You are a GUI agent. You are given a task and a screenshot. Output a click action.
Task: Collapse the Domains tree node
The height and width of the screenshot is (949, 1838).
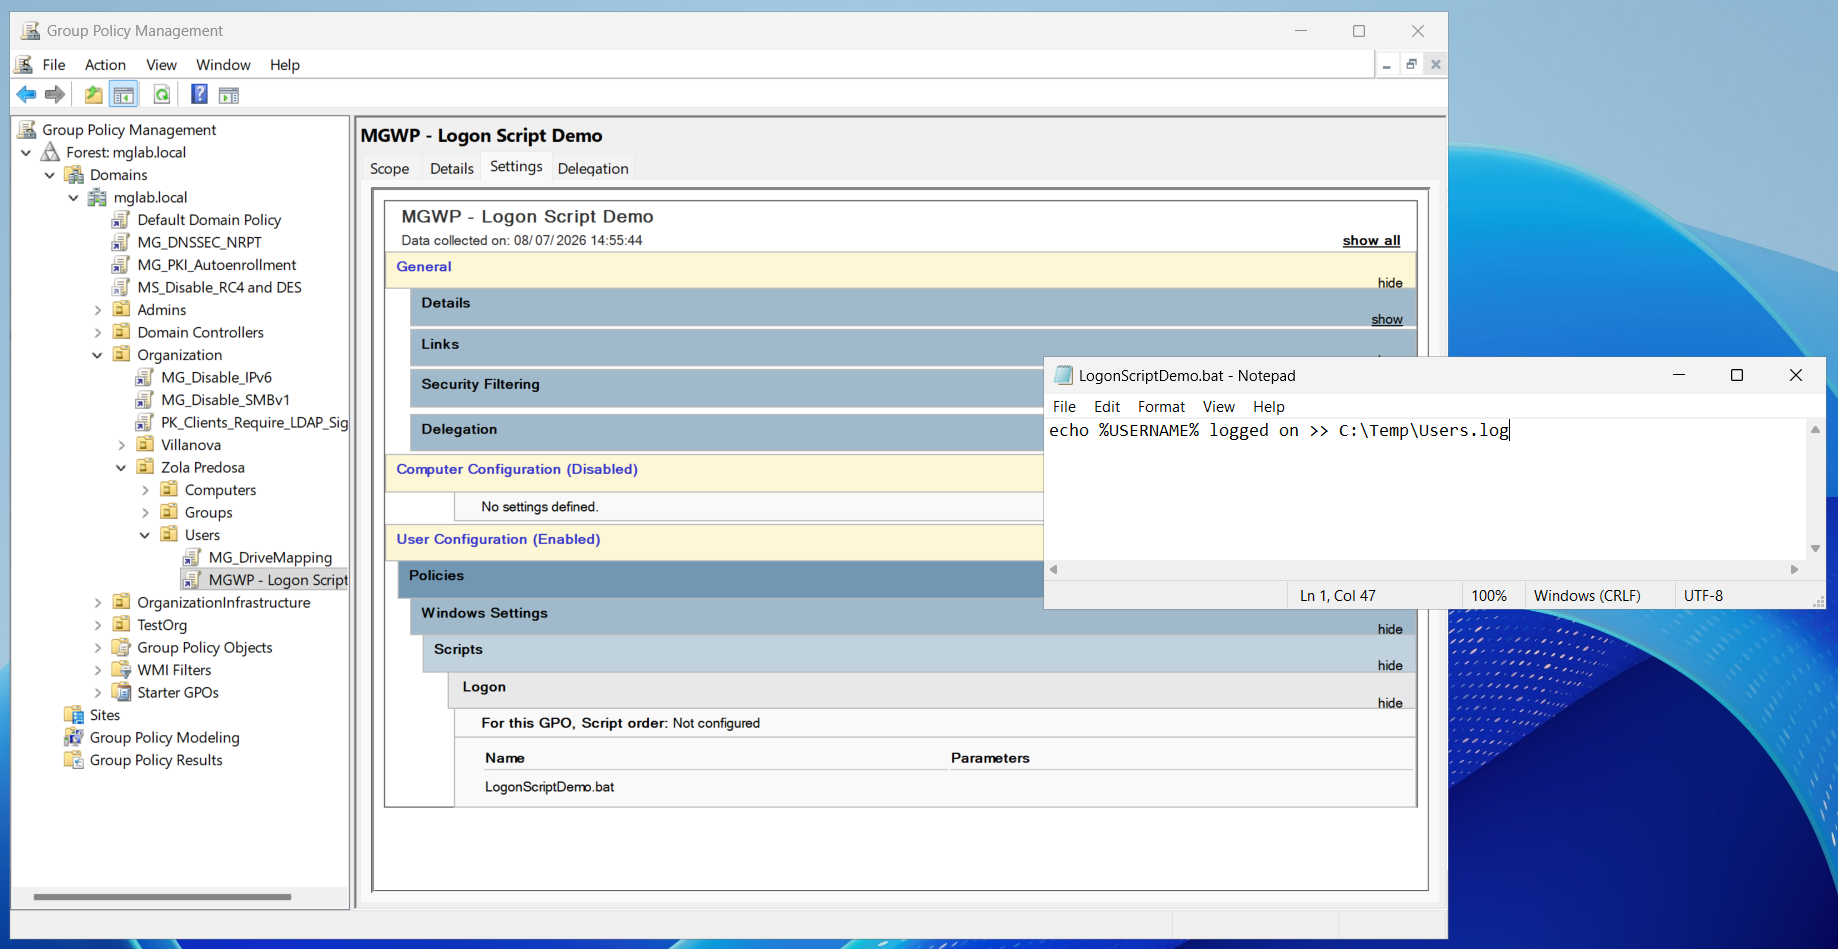pyautogui.click(x=50, y=175)
